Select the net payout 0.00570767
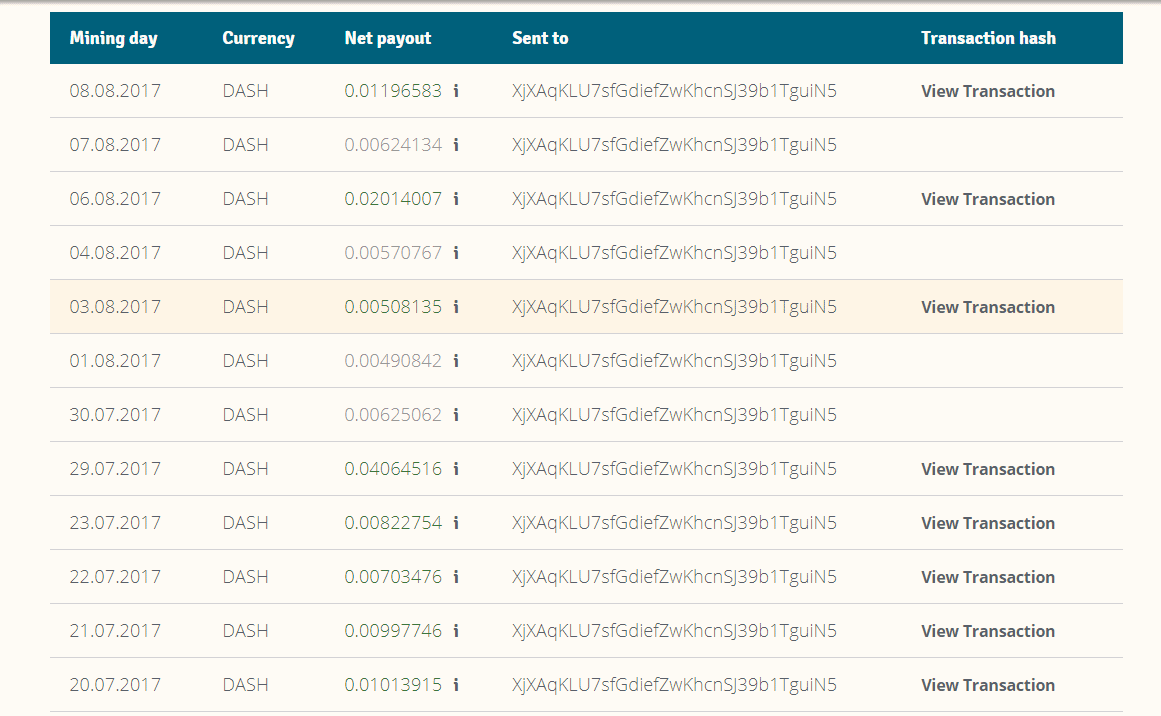Screen dimensions: 1161x716 coord(393,253)
